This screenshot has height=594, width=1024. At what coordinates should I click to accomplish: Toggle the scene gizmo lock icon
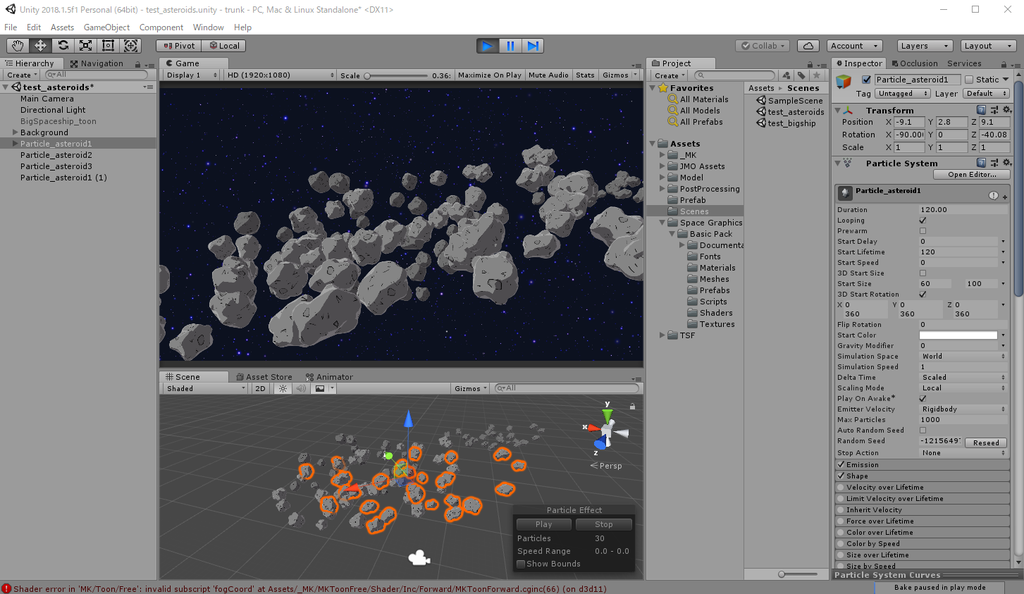(x=632, y=407)
